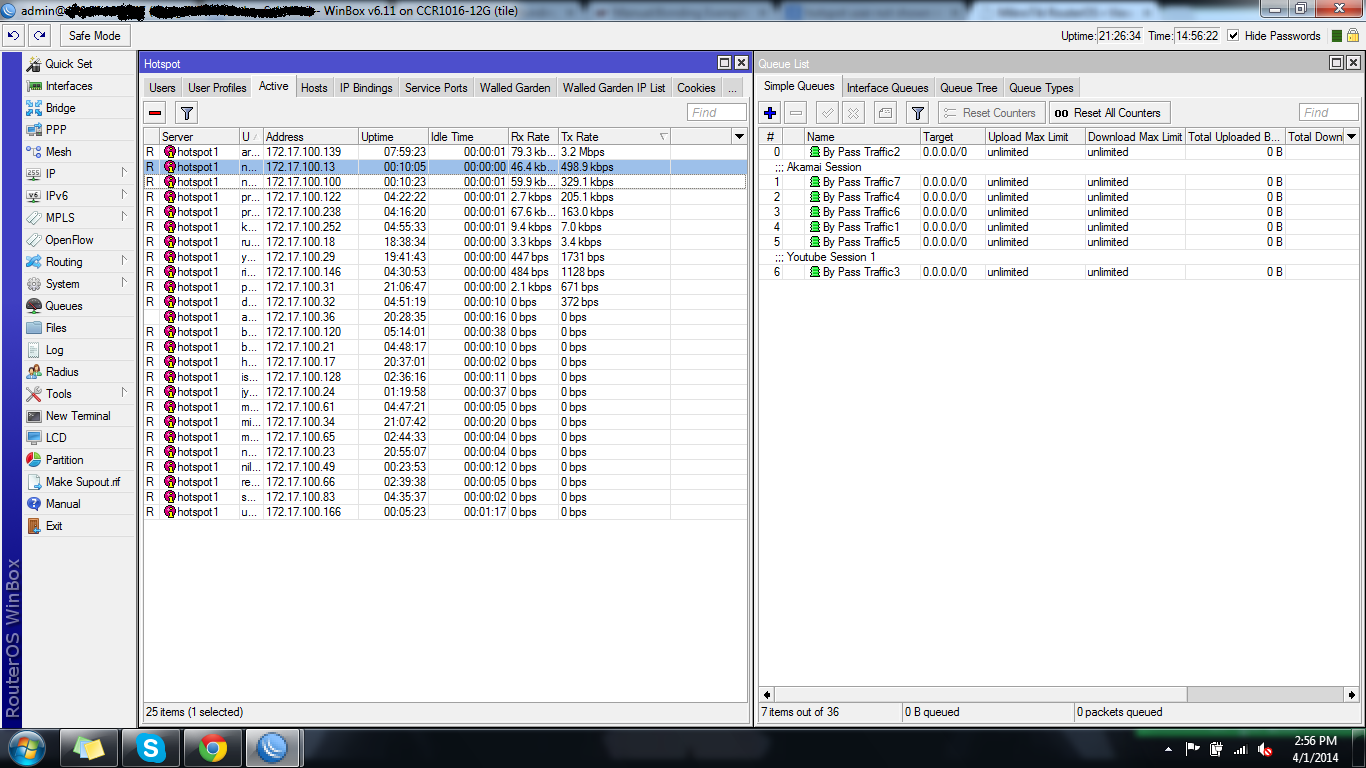Switch to the Walled Garden IP List tab
The image size is (1366, 768).
[x=614, y=88]
